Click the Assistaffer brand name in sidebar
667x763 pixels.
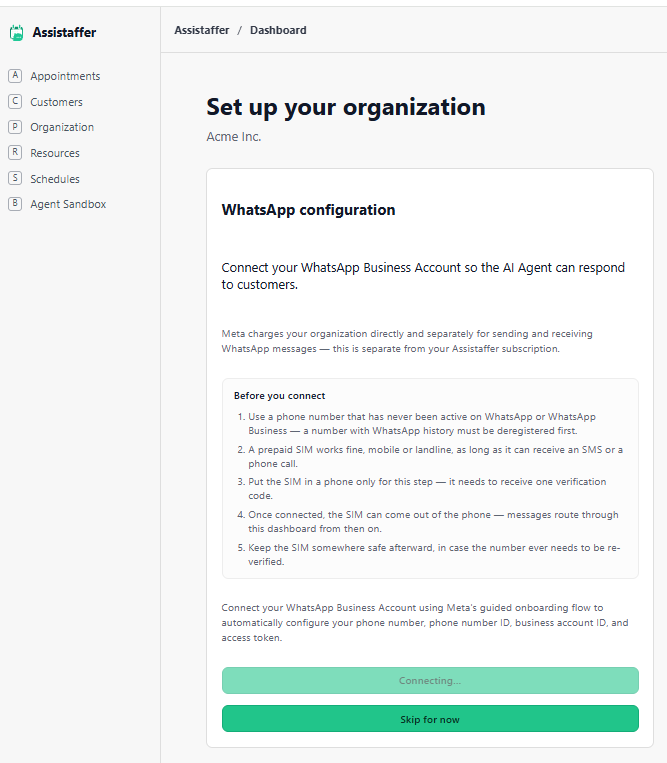coord(64,33)
